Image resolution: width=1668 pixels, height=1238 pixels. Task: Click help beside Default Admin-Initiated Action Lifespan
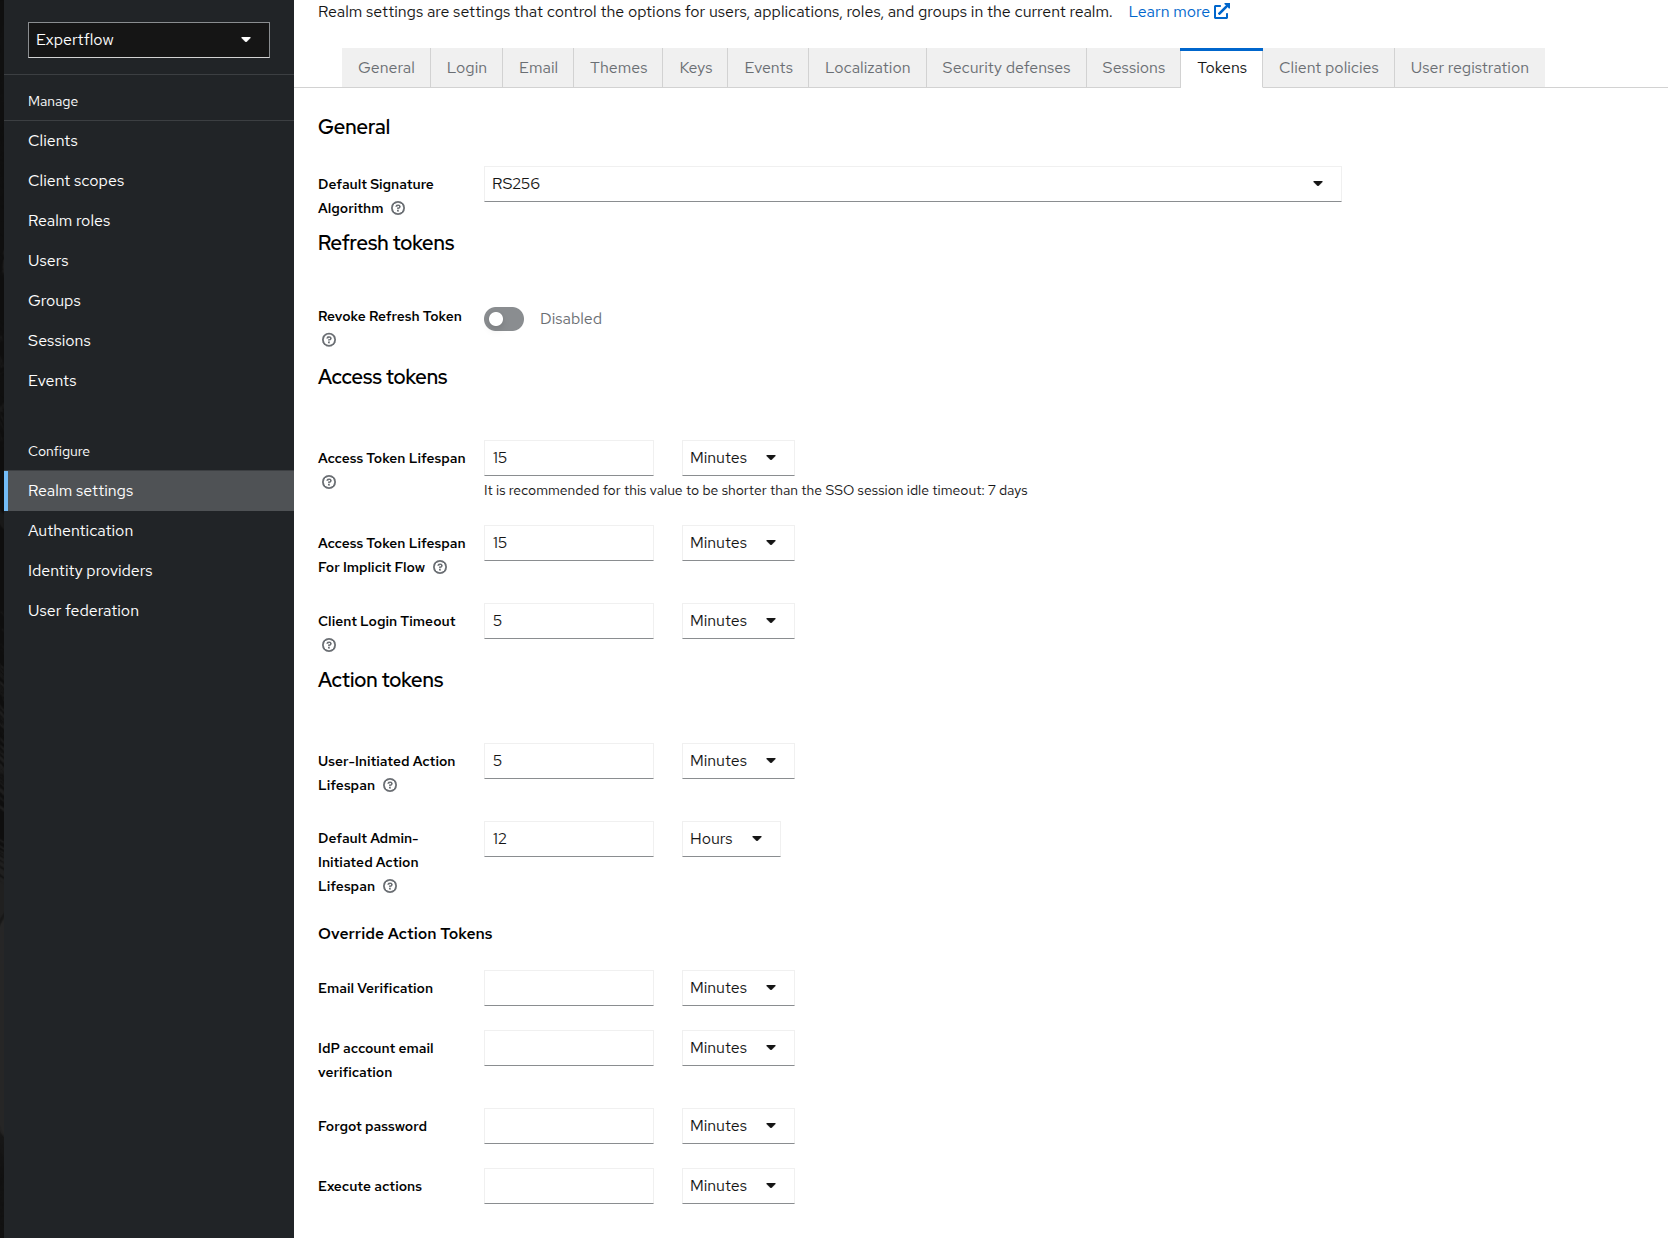point(390,886)
